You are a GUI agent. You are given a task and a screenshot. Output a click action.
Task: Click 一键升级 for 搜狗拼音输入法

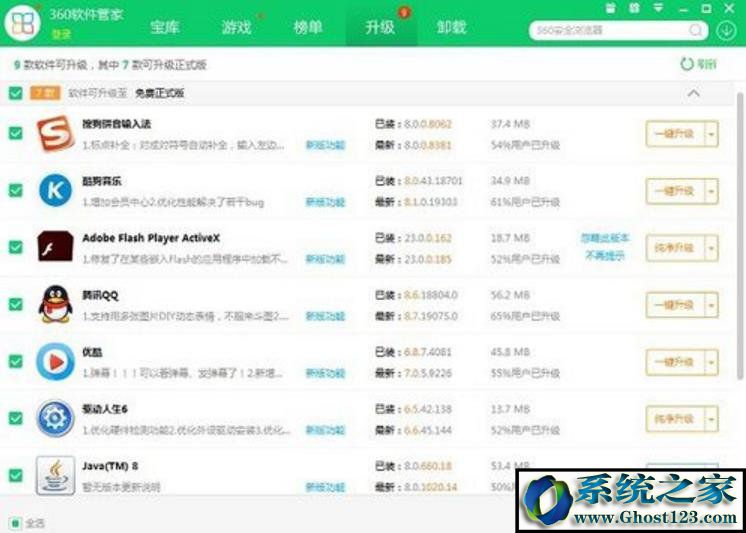(x=675, y=134)
